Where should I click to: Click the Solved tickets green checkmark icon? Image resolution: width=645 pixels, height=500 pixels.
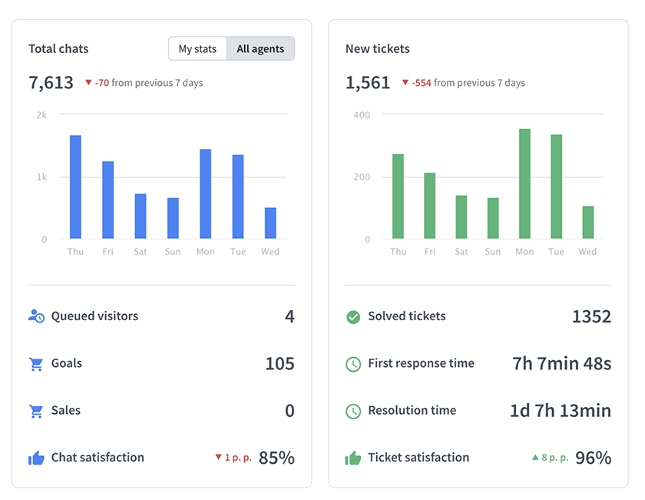353,317
